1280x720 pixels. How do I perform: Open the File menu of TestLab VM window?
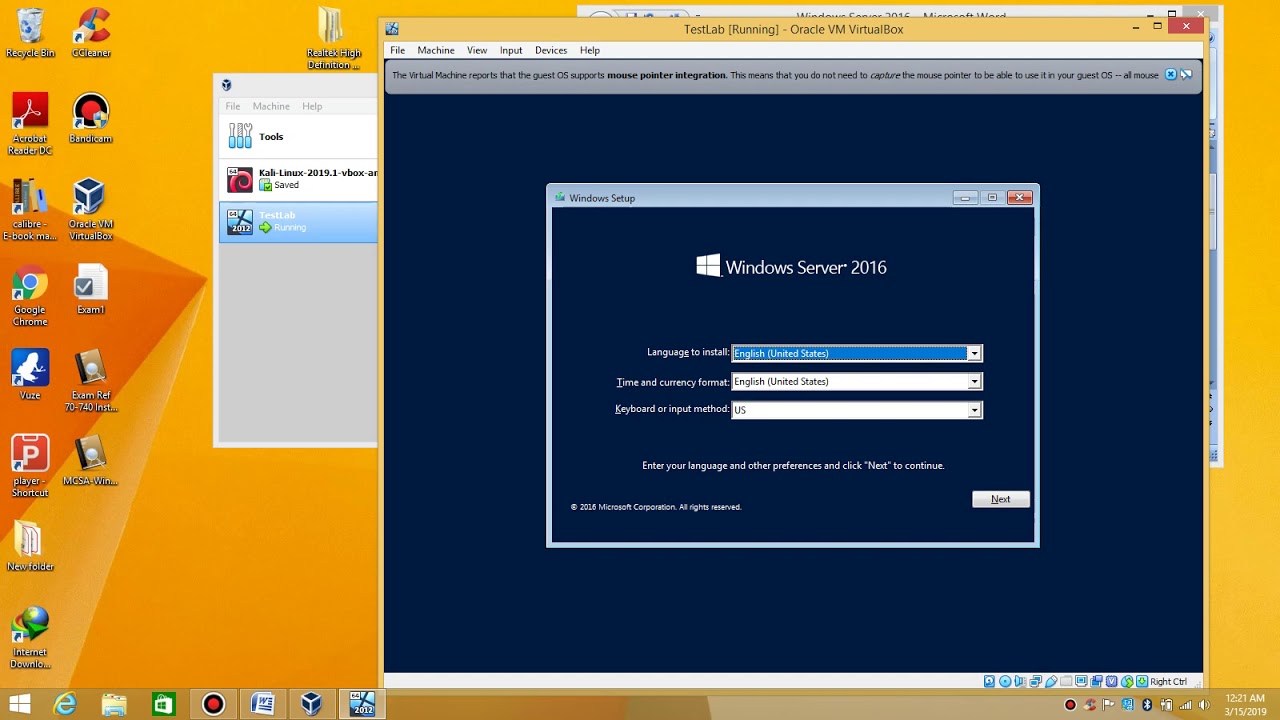[x=397, y=50]
